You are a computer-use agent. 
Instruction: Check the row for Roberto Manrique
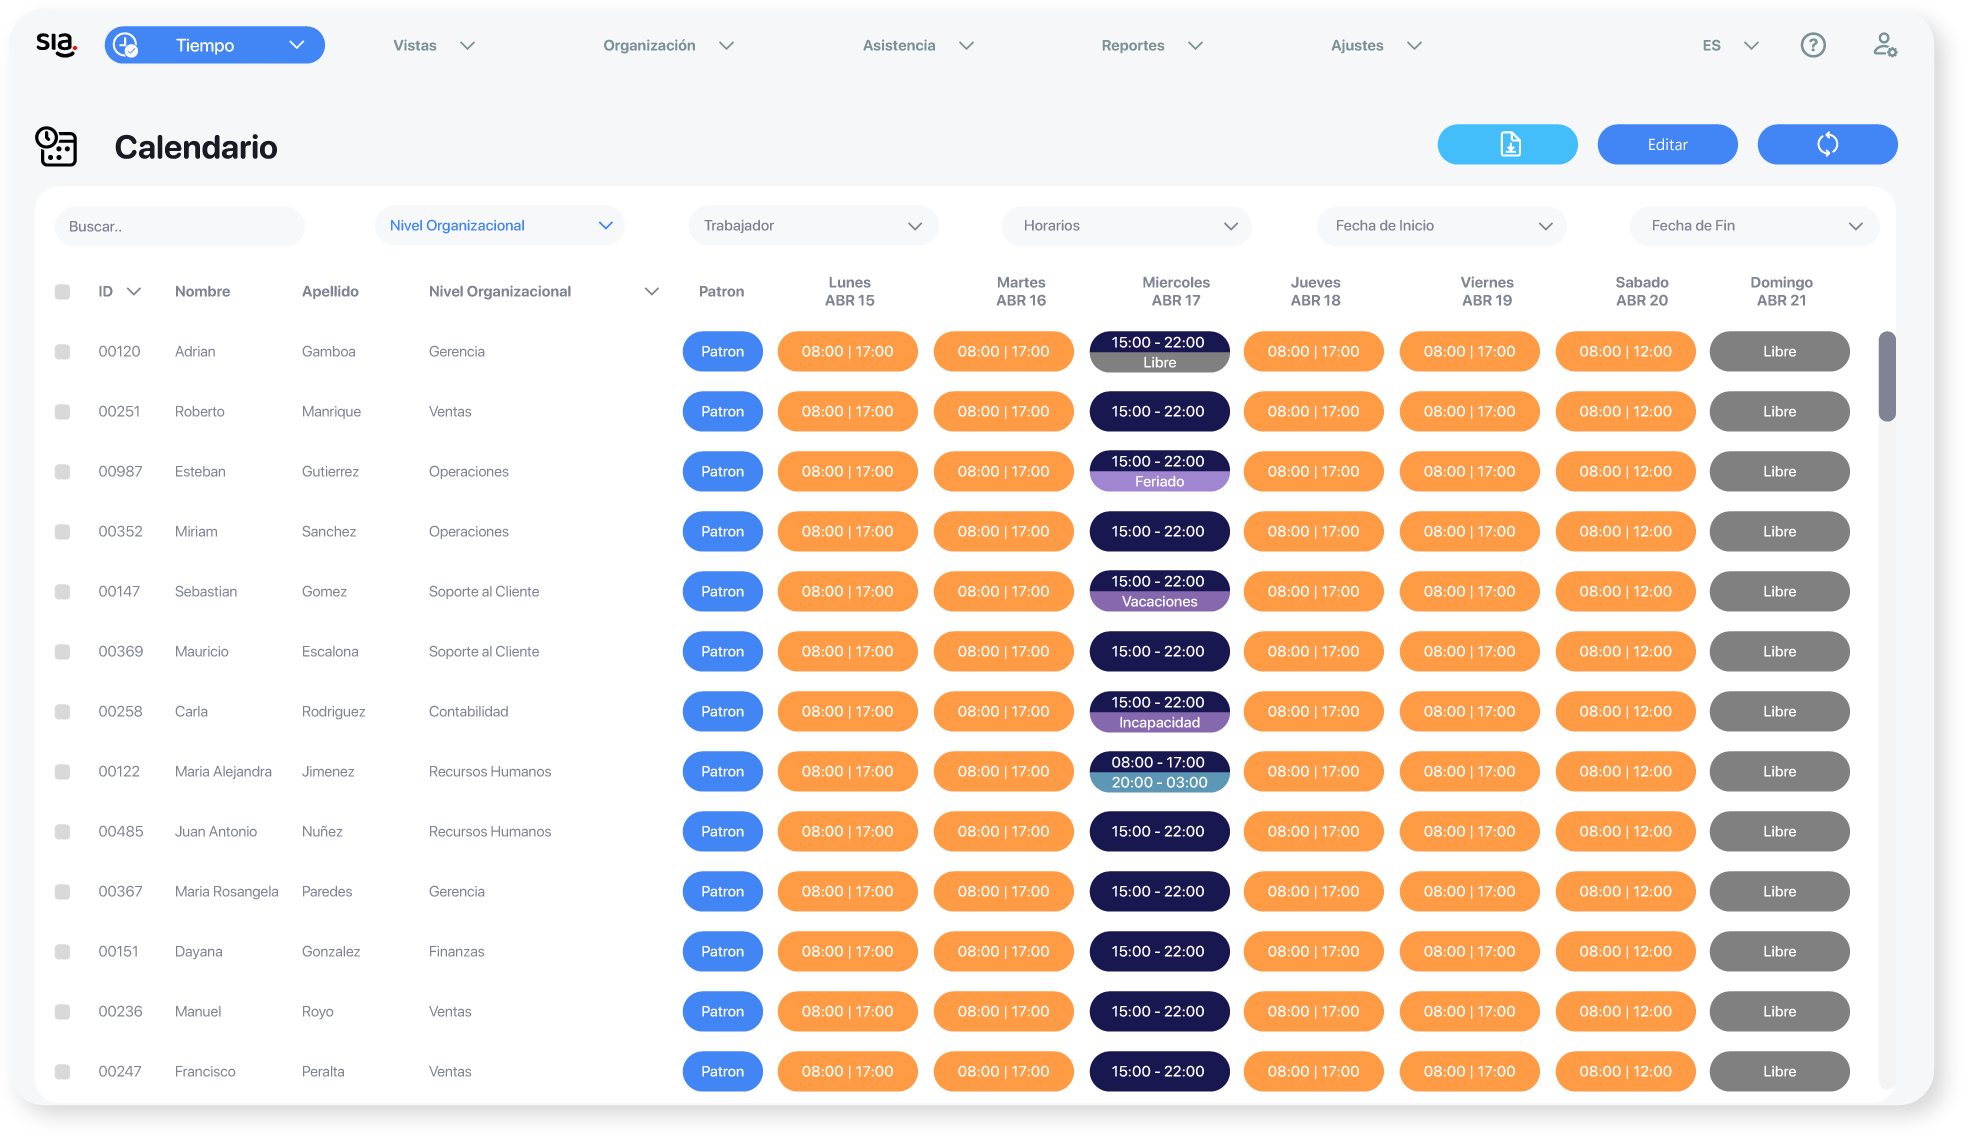[62, 412]
